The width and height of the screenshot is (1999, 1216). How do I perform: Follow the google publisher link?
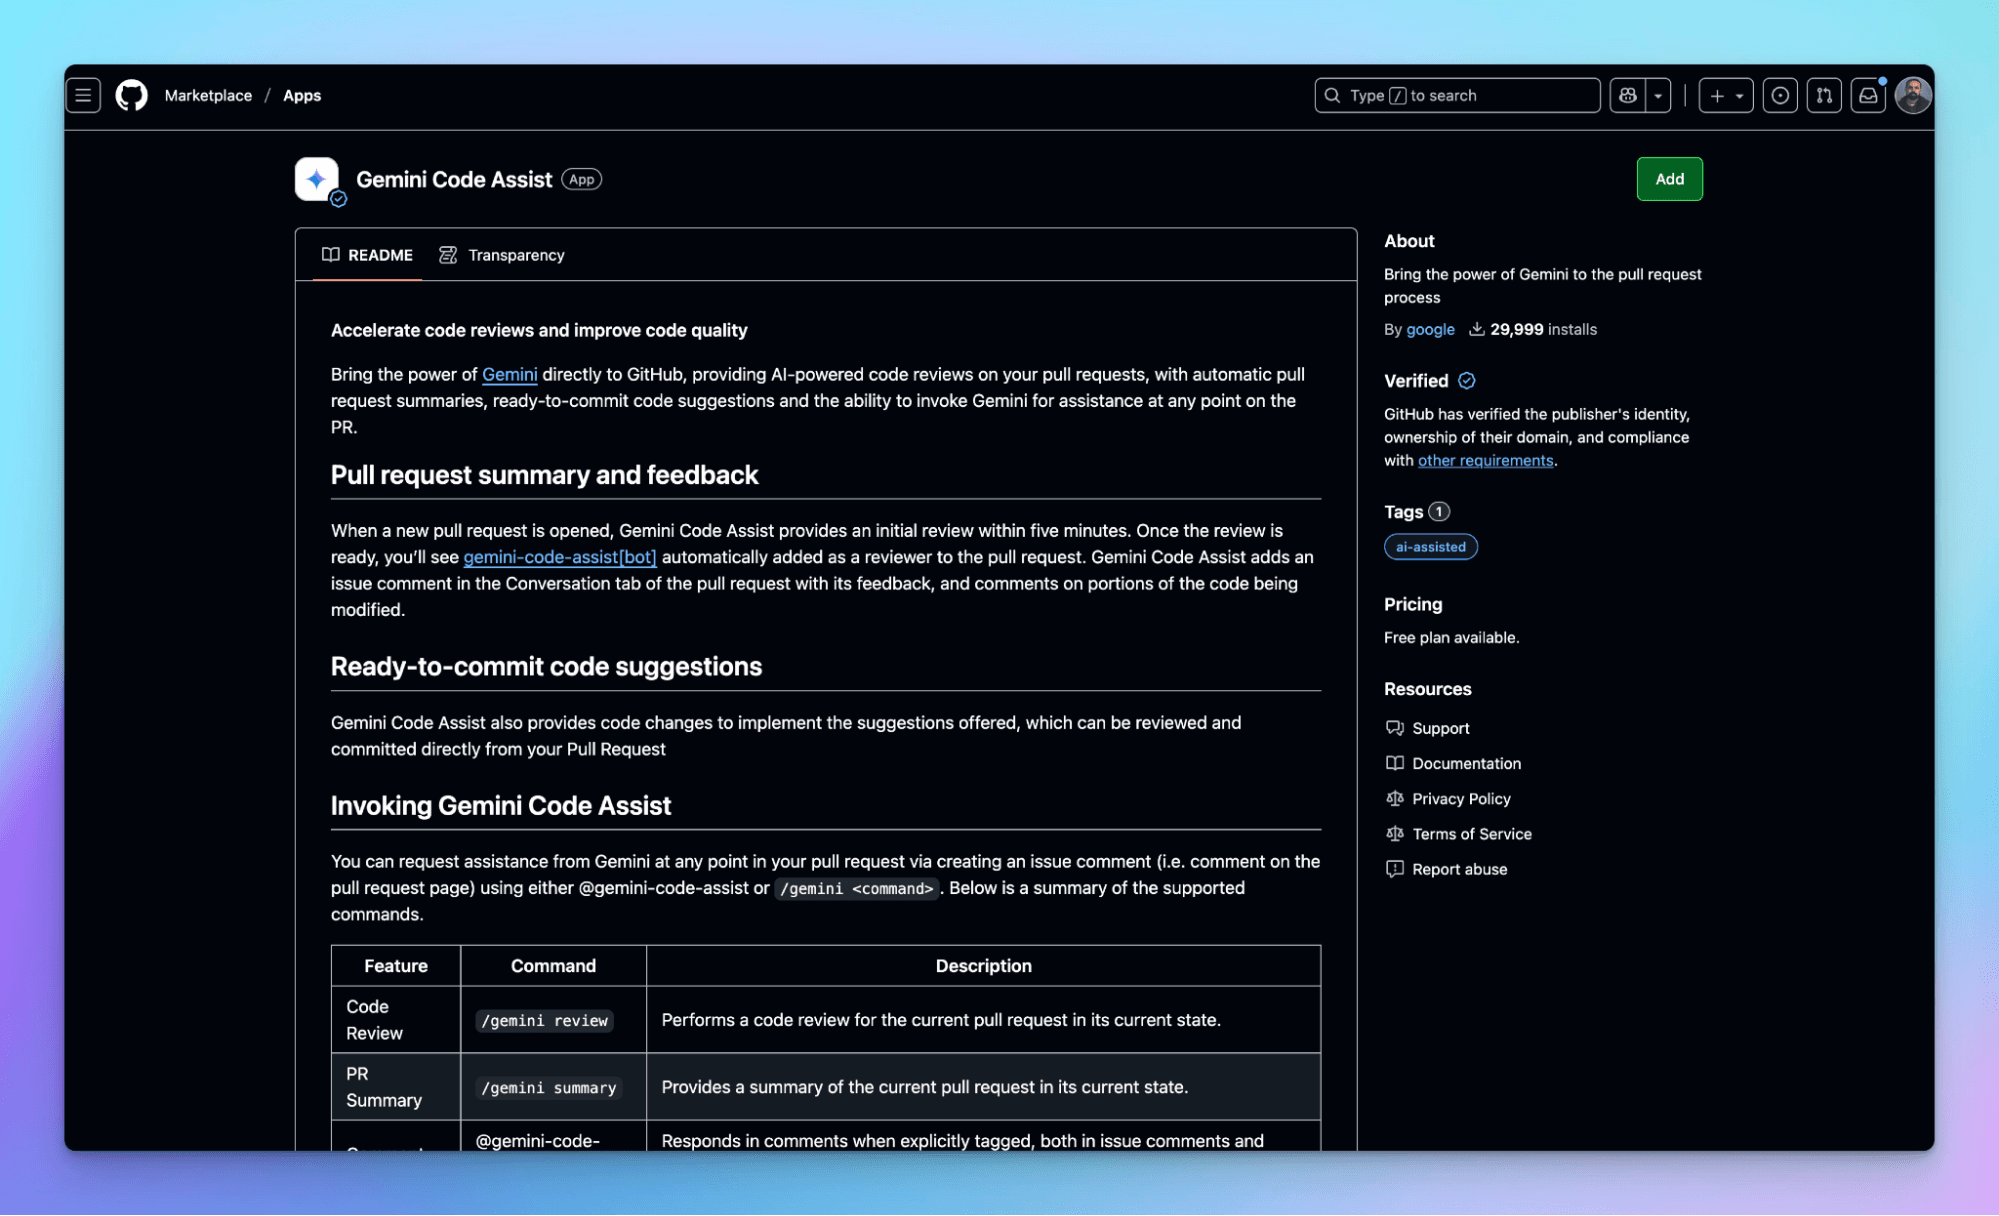coord(1430,329)
